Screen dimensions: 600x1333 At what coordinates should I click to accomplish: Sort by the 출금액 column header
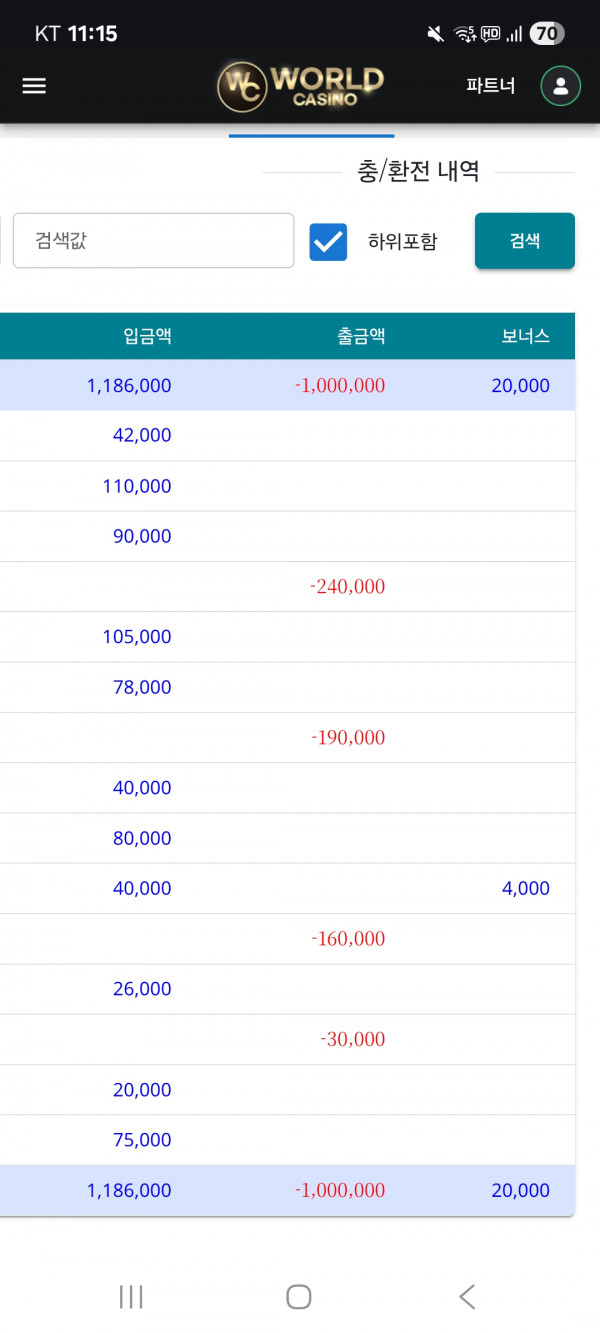click(x=361, y=336)
